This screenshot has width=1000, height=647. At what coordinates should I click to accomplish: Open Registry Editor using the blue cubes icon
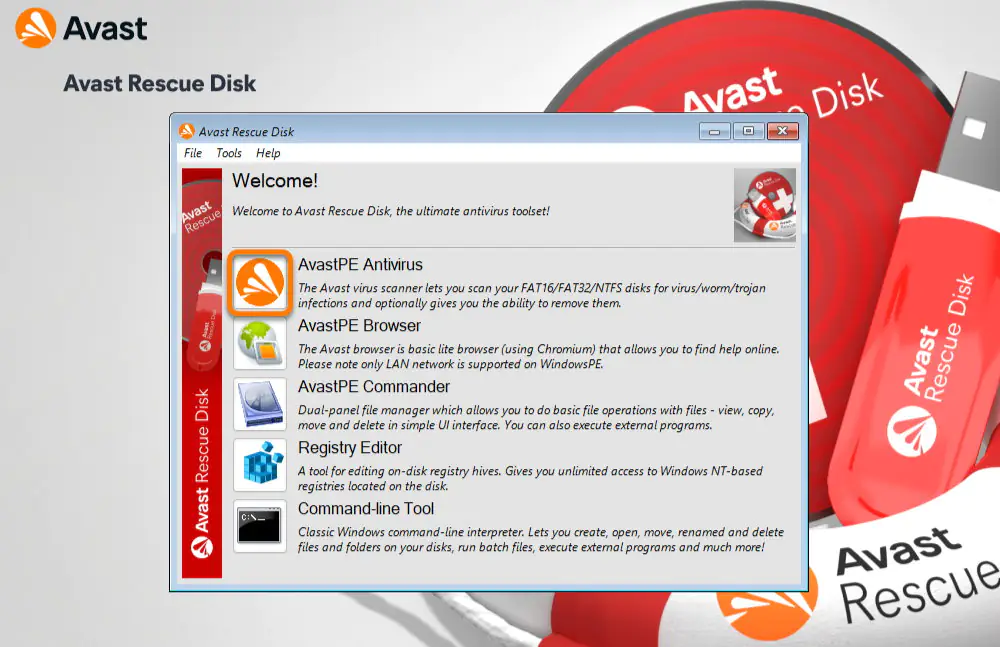click(260, 464)
